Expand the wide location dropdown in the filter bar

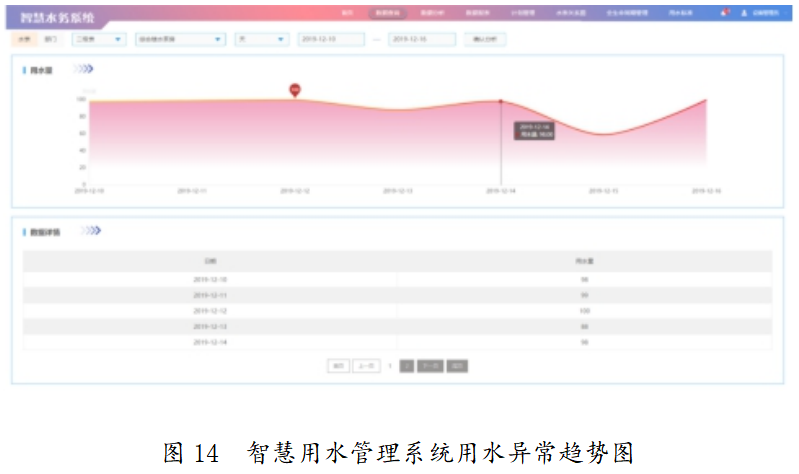coord(180,39)
